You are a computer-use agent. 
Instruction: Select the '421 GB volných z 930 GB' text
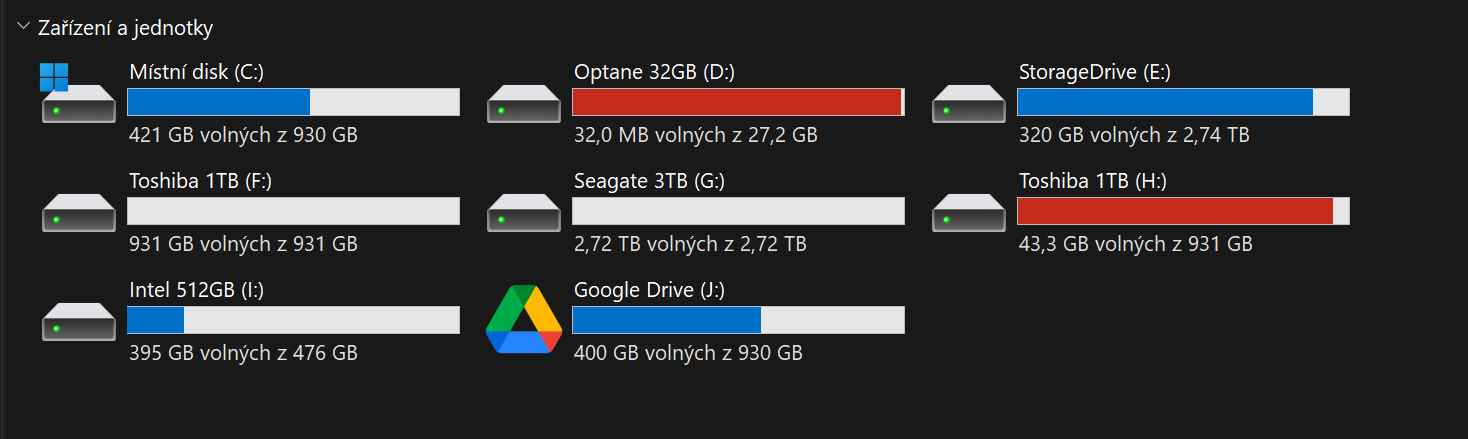point(243,135)
